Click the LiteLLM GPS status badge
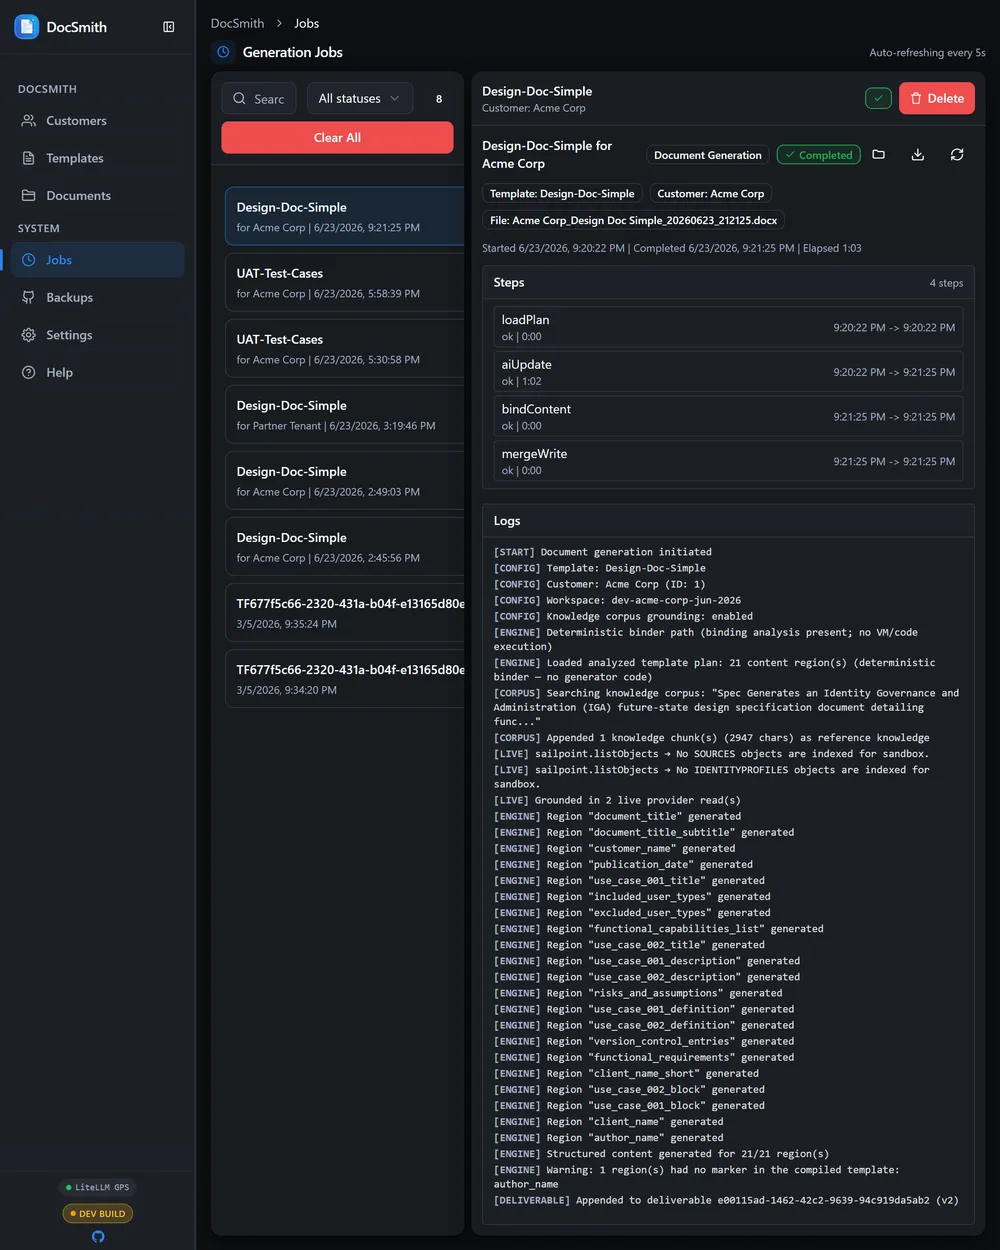Screen dimensions: 1000x1250 (98, 1188)
